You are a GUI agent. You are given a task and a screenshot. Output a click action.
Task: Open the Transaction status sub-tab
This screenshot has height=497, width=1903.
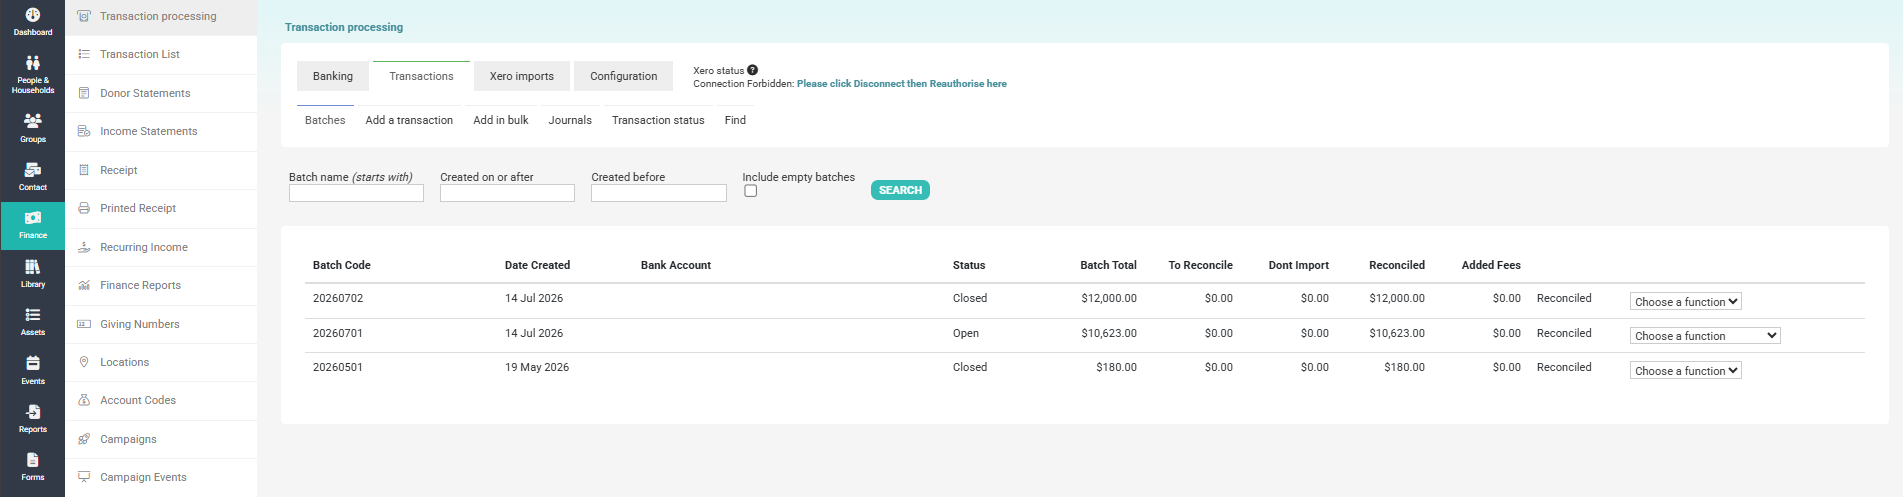pyautogui.click(x=658, y=120)
